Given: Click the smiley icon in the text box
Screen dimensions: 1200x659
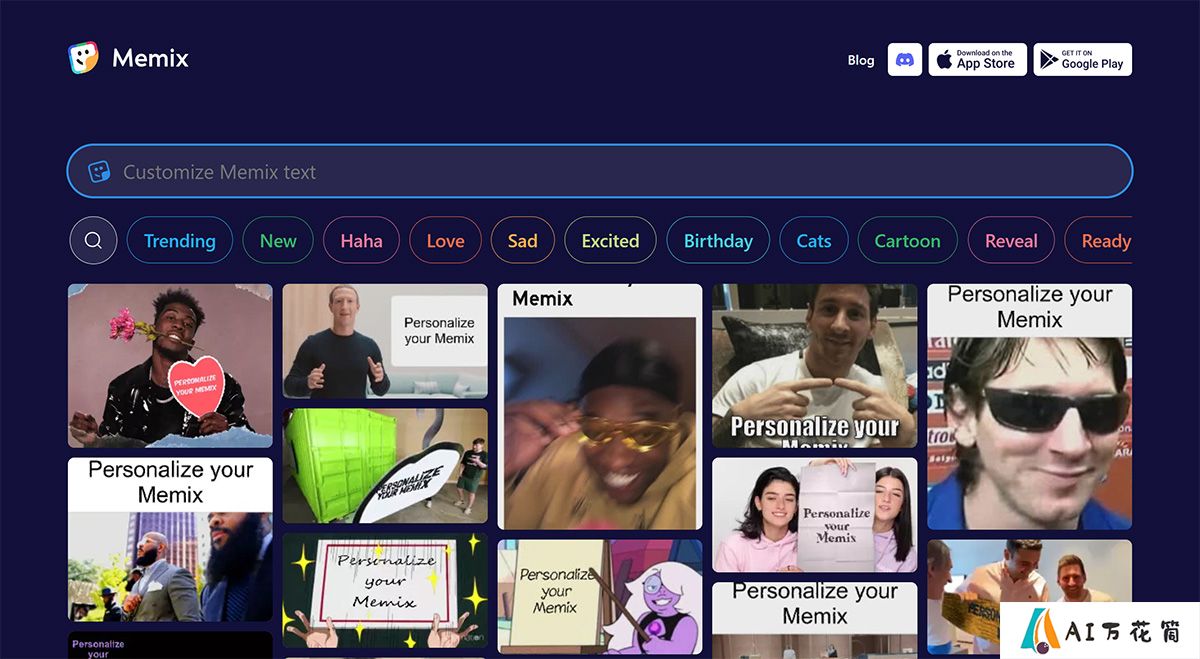Looking at the screenshot, I should 99,171.
